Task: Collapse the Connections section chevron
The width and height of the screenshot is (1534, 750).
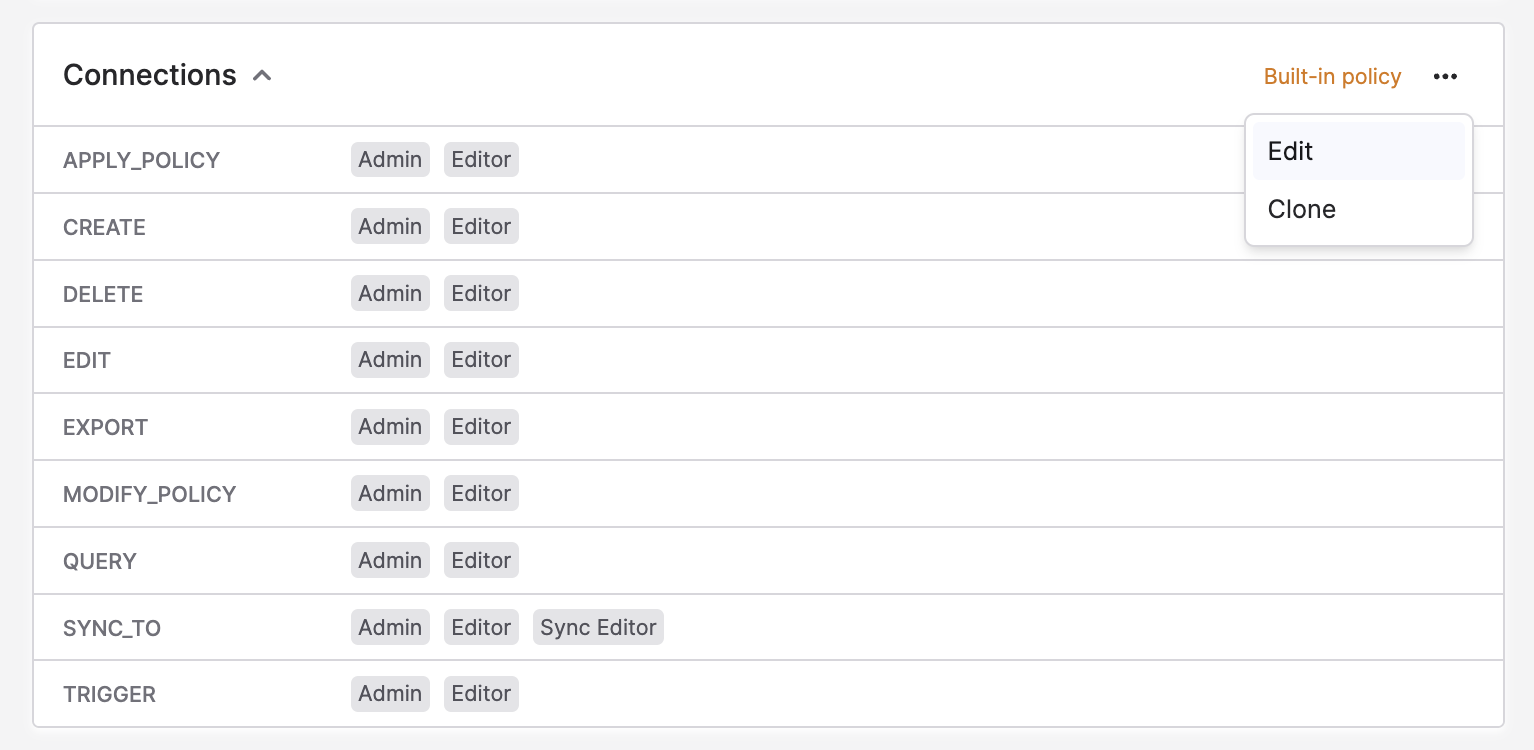Action: [262, 76]
